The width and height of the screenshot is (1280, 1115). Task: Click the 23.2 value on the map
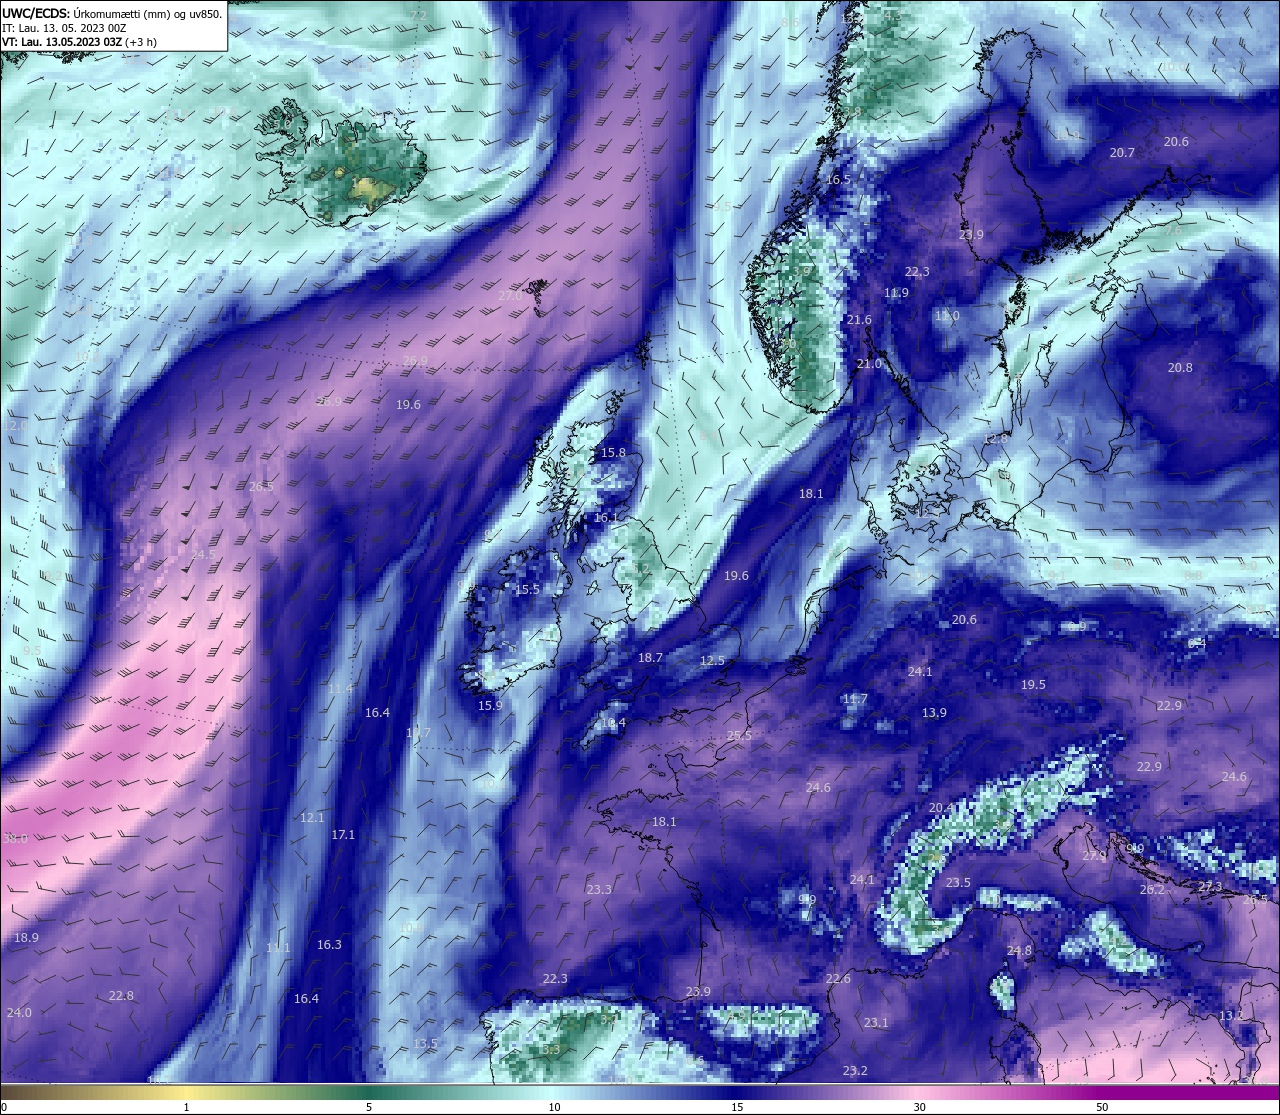855,1070
